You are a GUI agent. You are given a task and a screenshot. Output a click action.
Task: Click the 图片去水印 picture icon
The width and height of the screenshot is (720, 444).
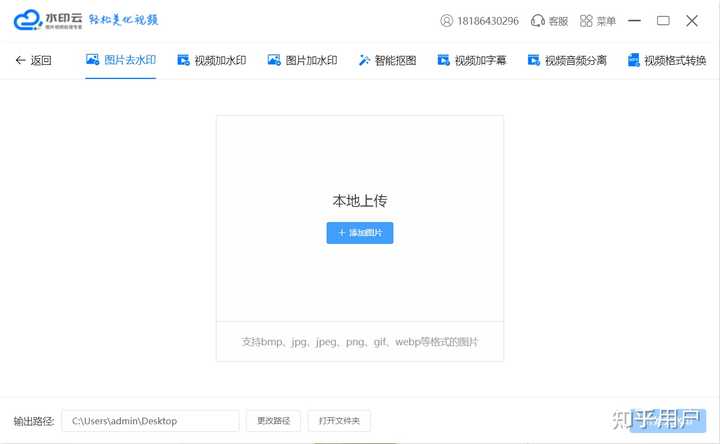point(92,60)
